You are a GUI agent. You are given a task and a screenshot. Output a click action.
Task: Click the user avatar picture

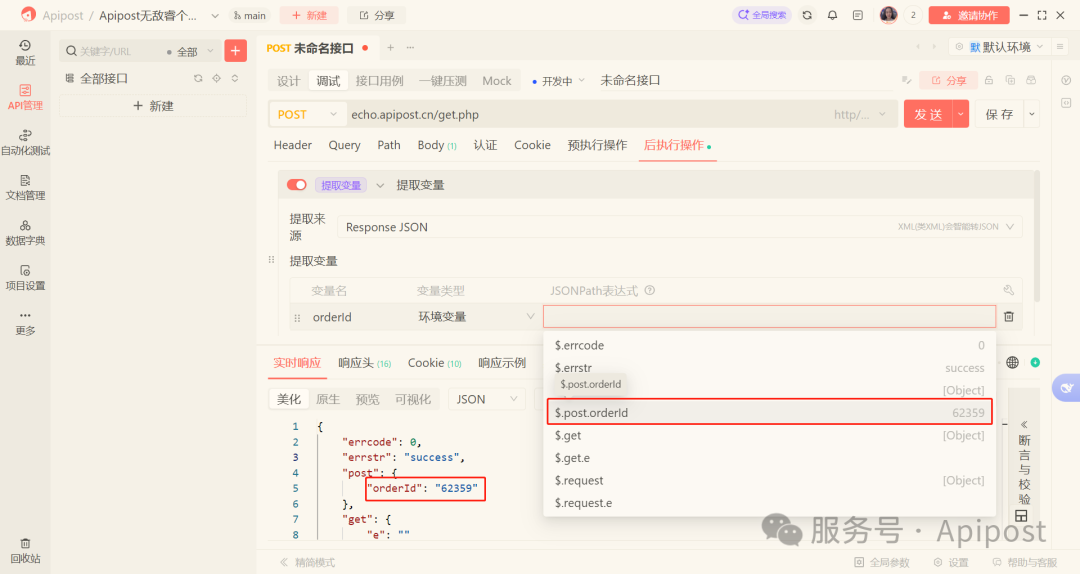[x=889, y=14]
